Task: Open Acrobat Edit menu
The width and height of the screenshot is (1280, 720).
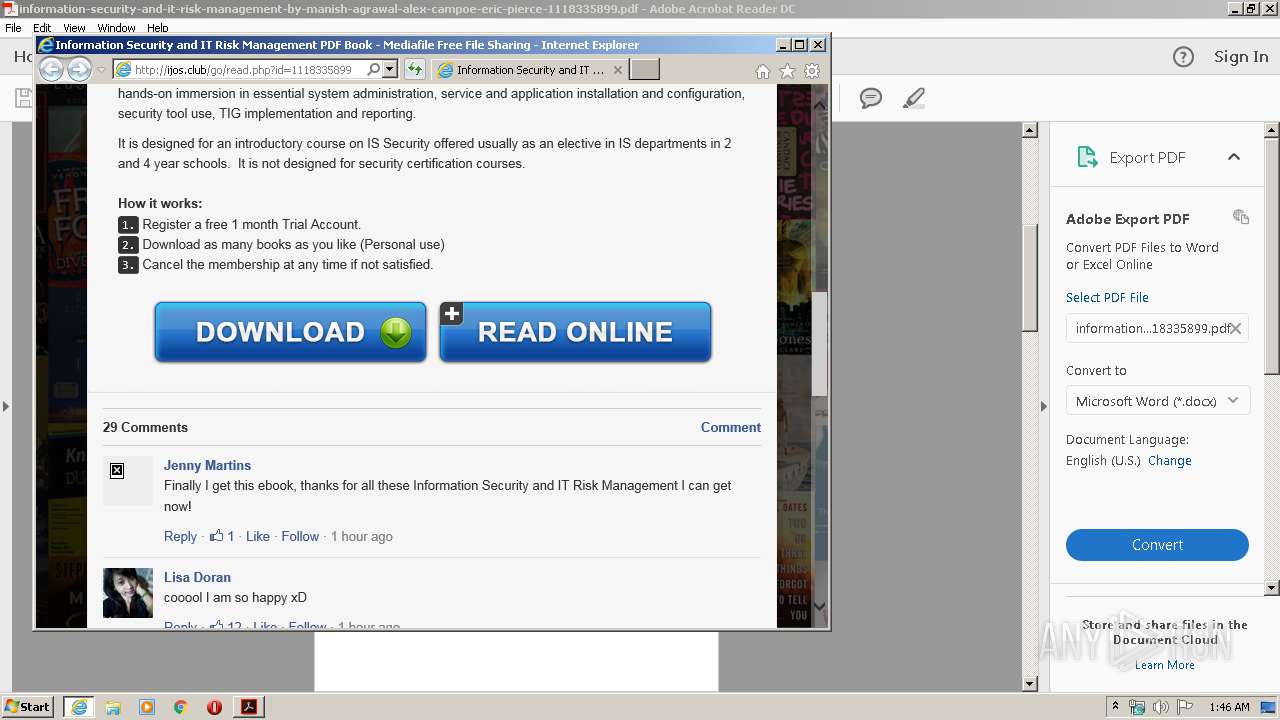Action: [x=42, y=28]
